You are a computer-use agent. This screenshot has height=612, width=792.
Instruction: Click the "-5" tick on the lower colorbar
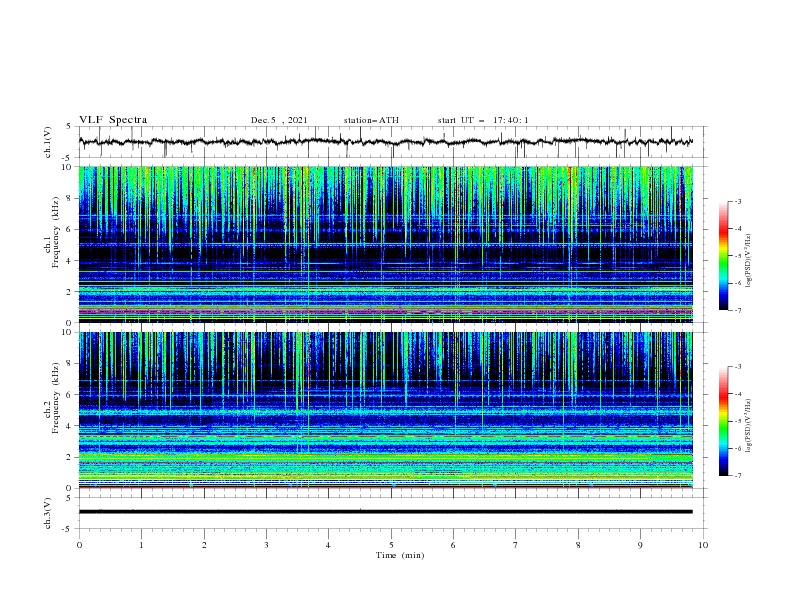pyautogui.click(x=738, y=421)
